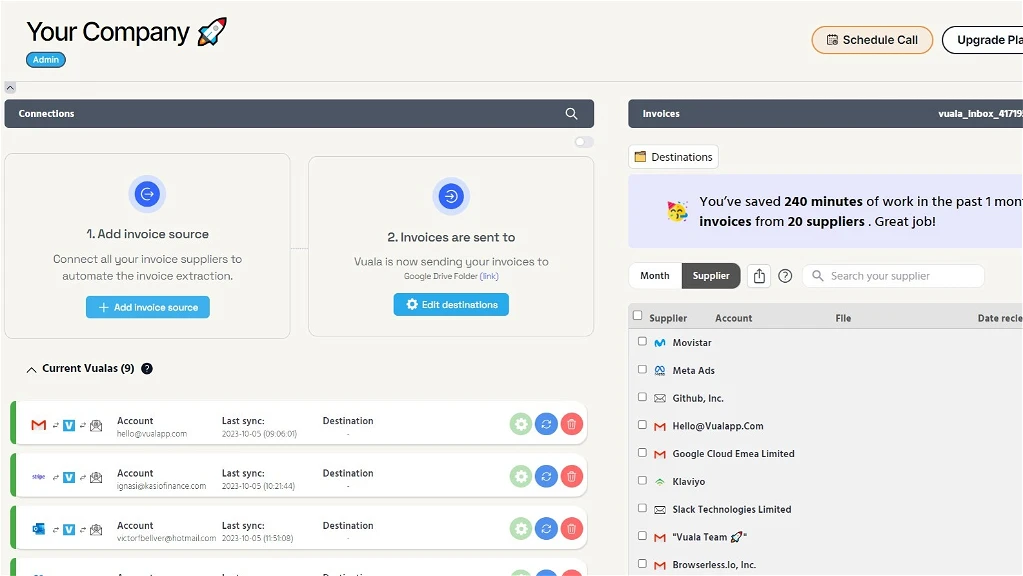The height and width of the screenshot is (576, 1023).
Task: Open settings for ignasi@kasiofinance.com account
Action: (521, 476)
